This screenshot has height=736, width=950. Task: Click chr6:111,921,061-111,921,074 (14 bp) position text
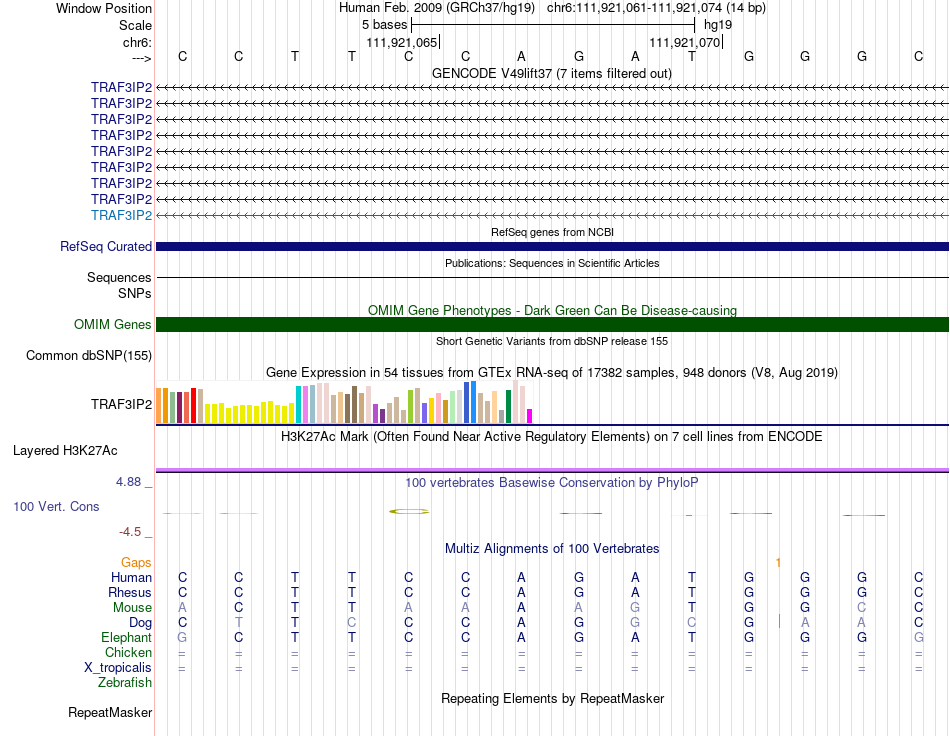click(x=656, y=8)
